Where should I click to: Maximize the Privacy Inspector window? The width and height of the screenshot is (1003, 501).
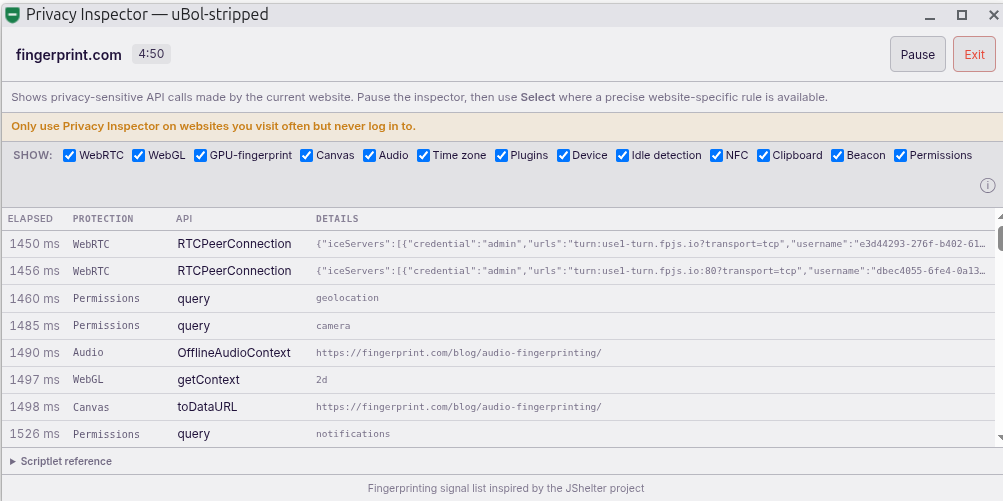click(x=961, y=15)
